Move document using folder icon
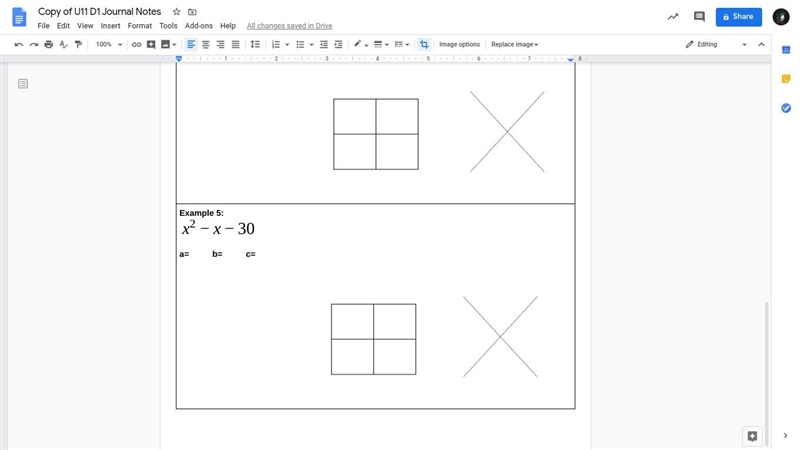Screen dimensions: 800x450 192,12
